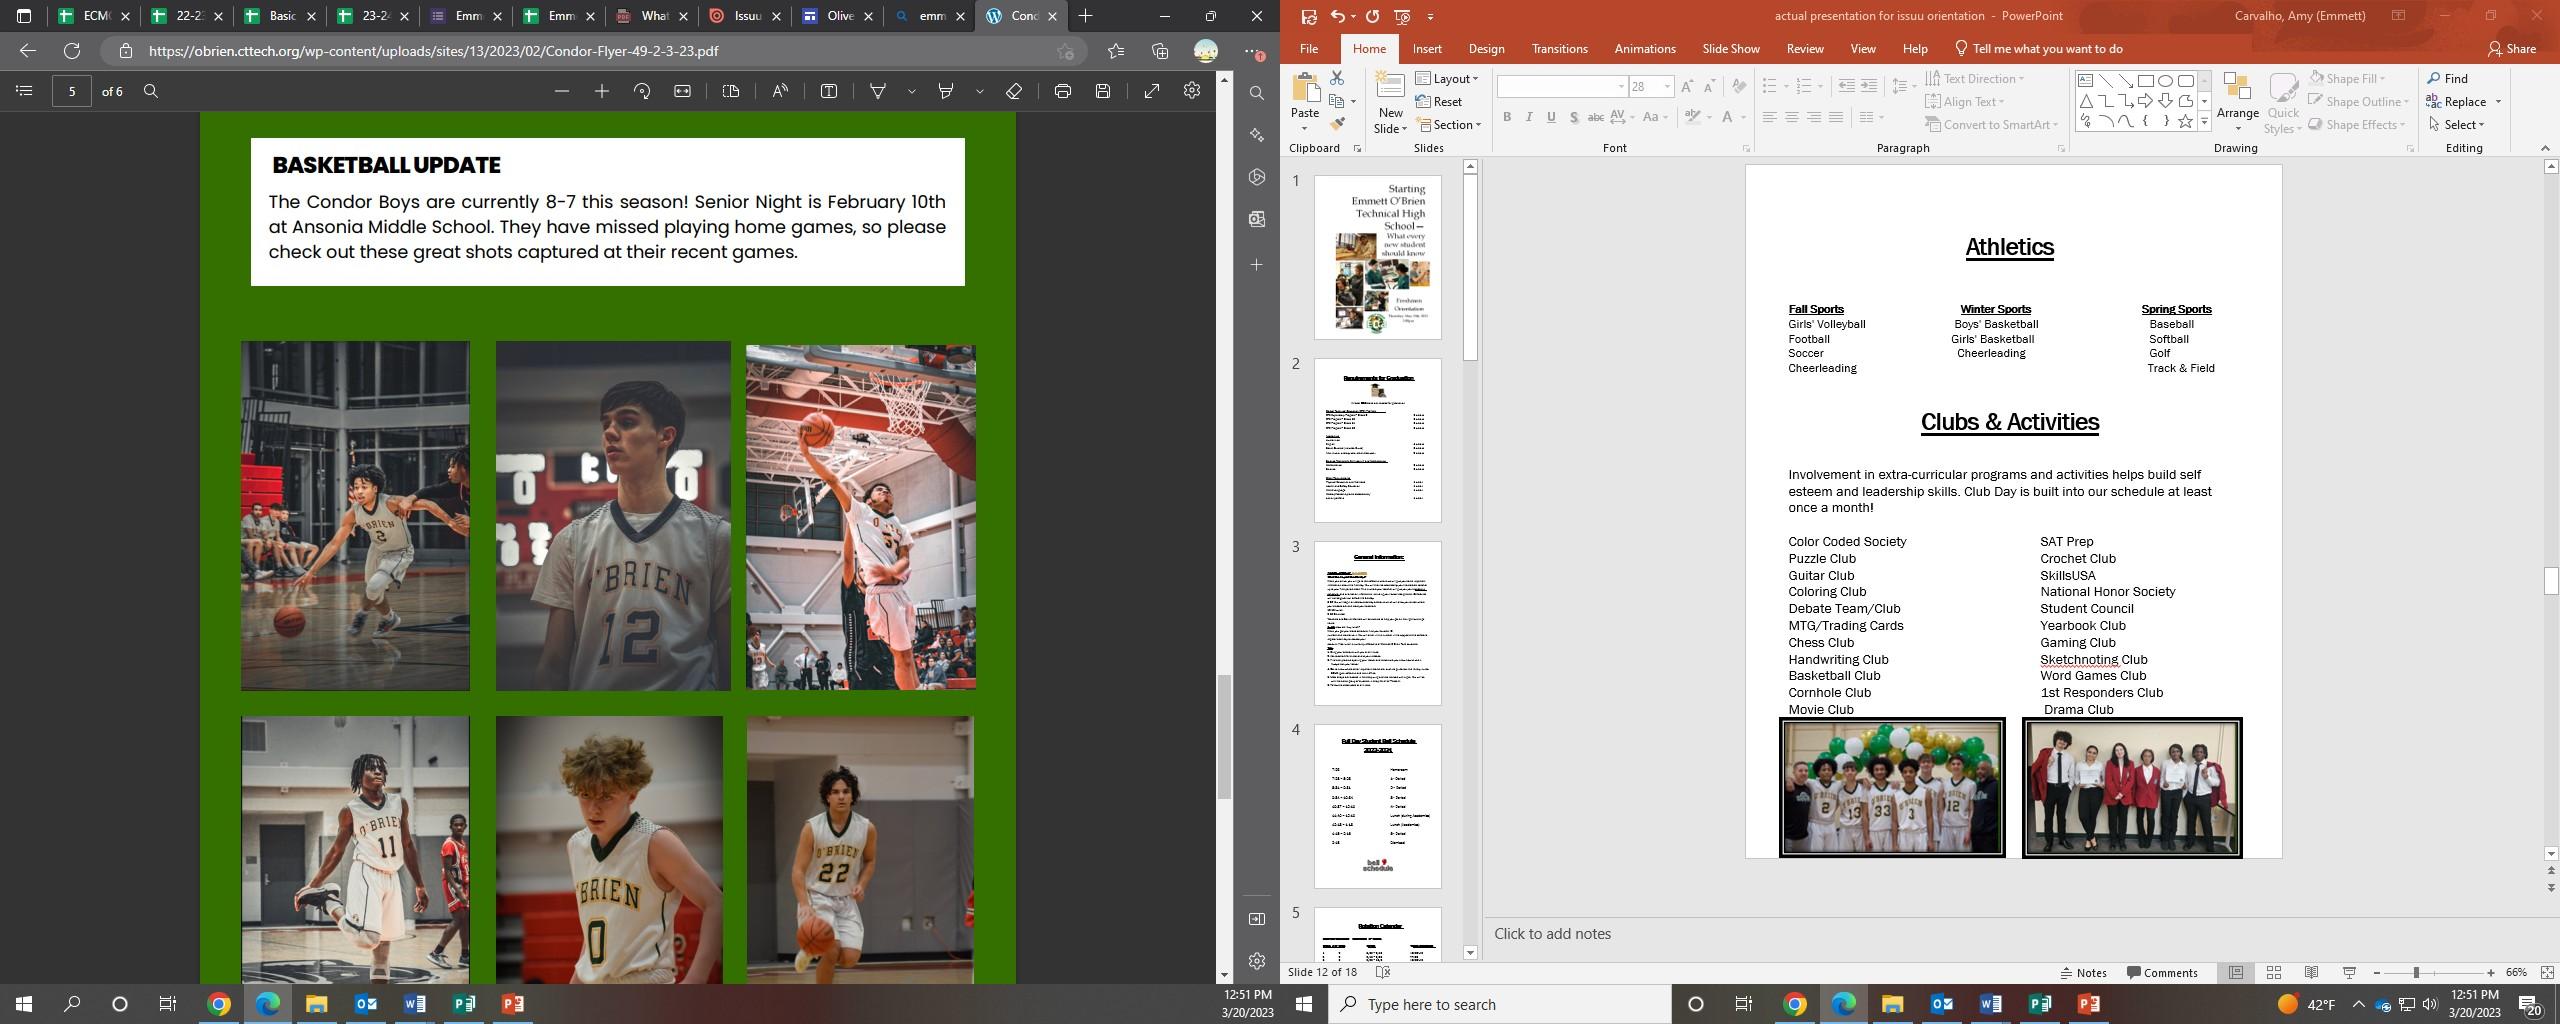
Task: Click the Format Painter brush in PowerPoint
Action: pyautogui.click(x=1337, y=124)
